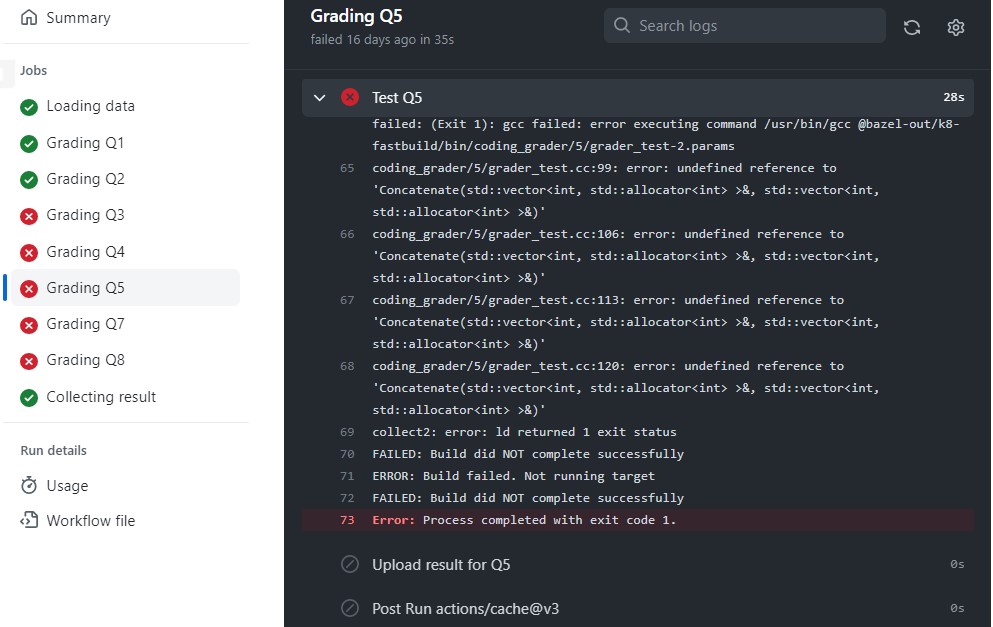This screenshot has width=993, height=627.
Task: Collapse the Test Q5 step chevron
Action: point(319,98)
